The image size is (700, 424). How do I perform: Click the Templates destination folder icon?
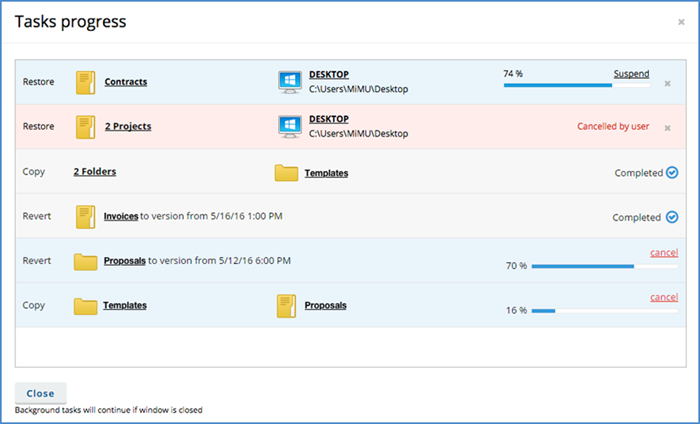click(x=287, y=173)
